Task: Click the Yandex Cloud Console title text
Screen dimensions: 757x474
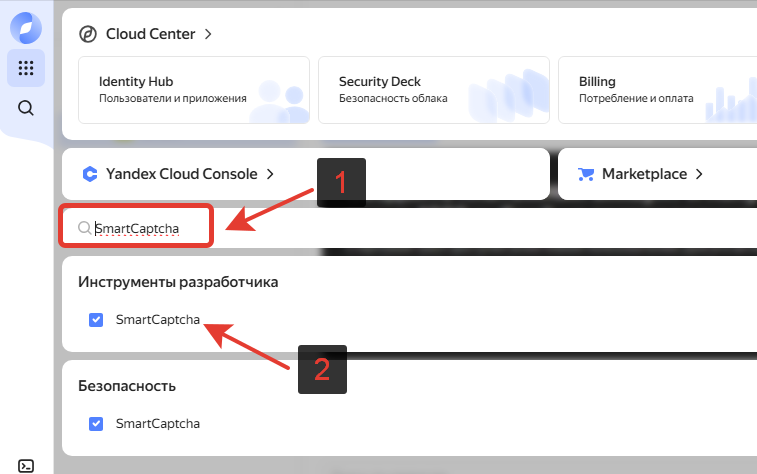Action: (x=181, y=174)
